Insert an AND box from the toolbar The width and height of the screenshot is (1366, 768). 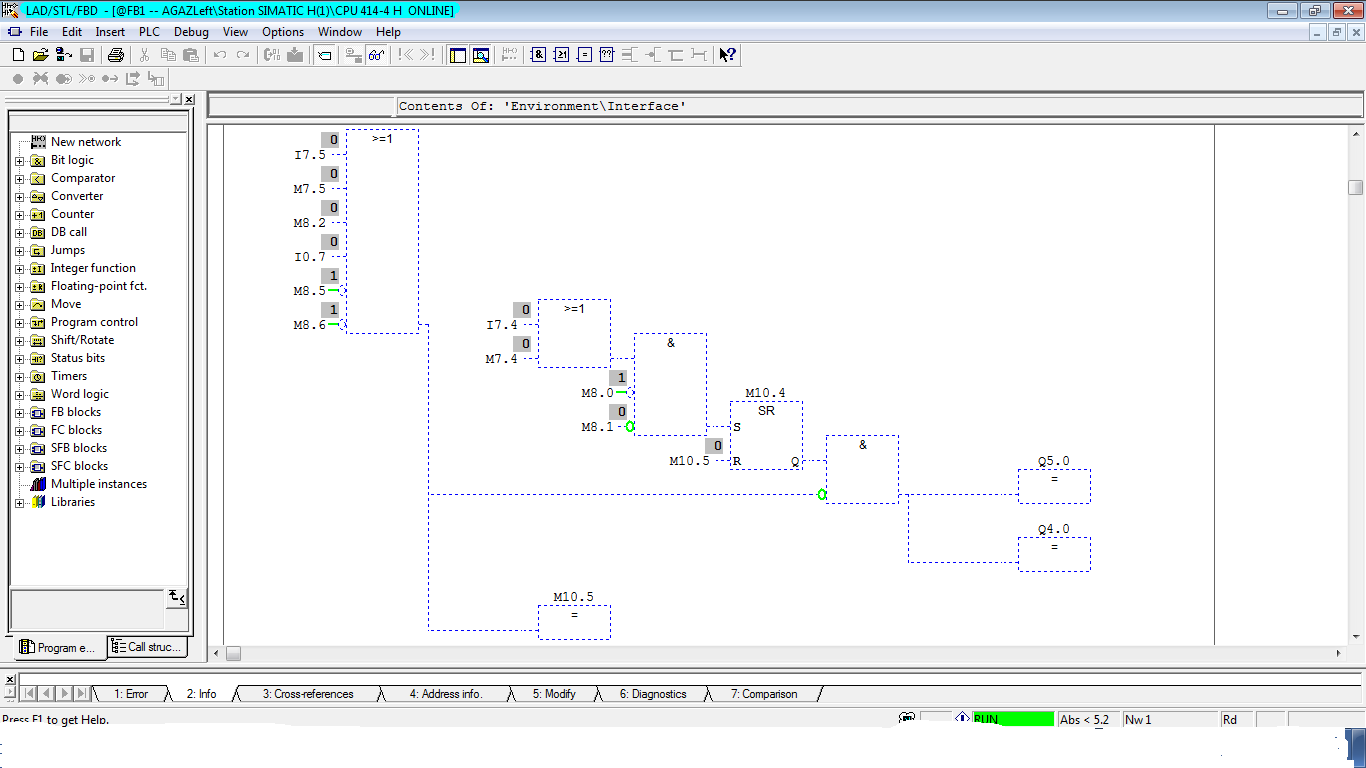click(538, 55)
